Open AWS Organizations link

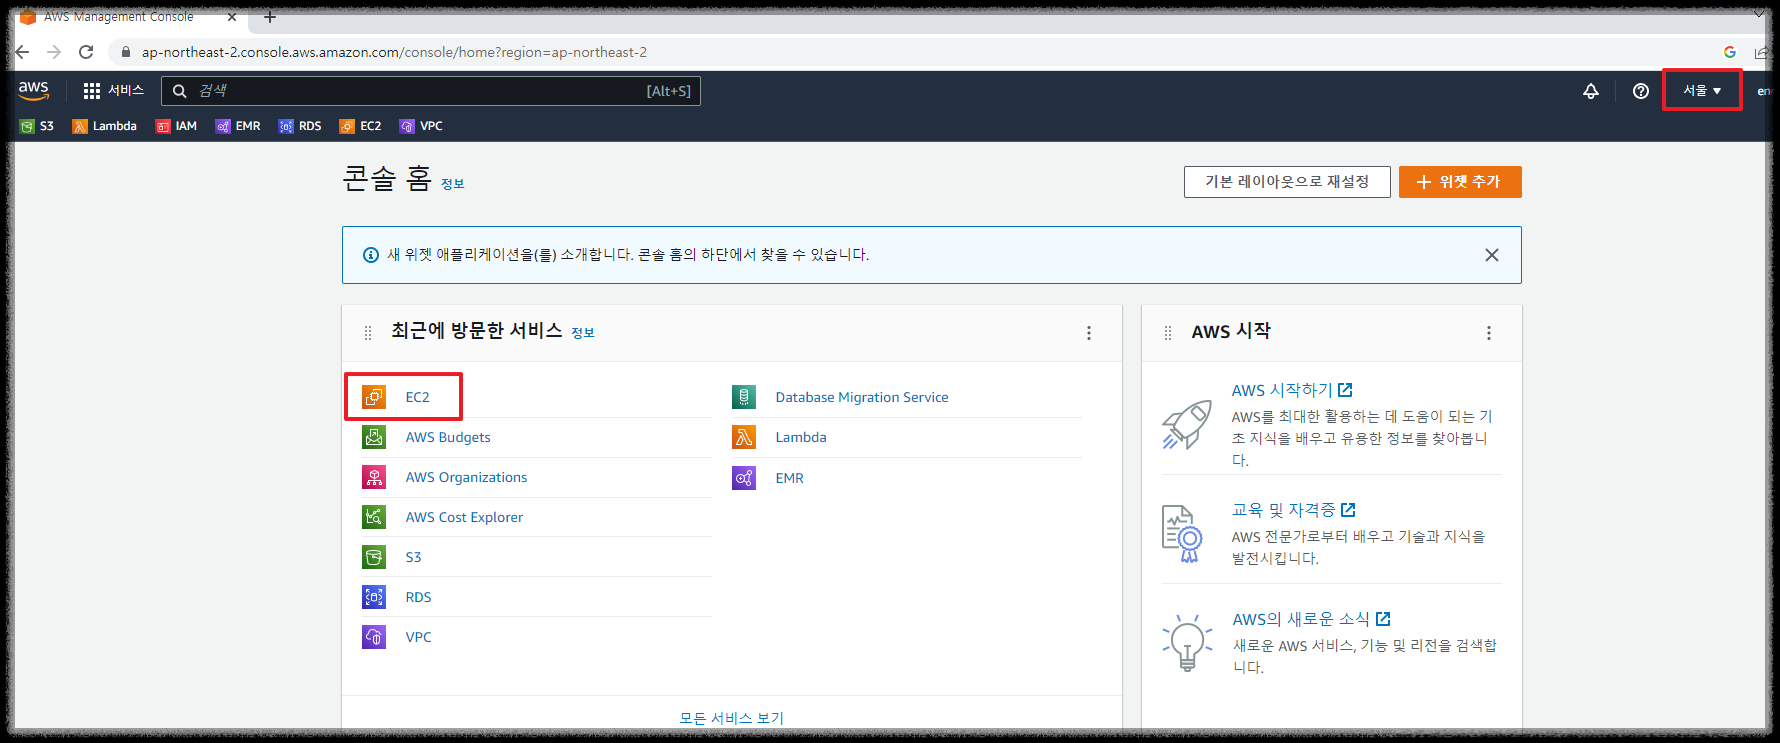pyautogui.click(x=466, y=477)
